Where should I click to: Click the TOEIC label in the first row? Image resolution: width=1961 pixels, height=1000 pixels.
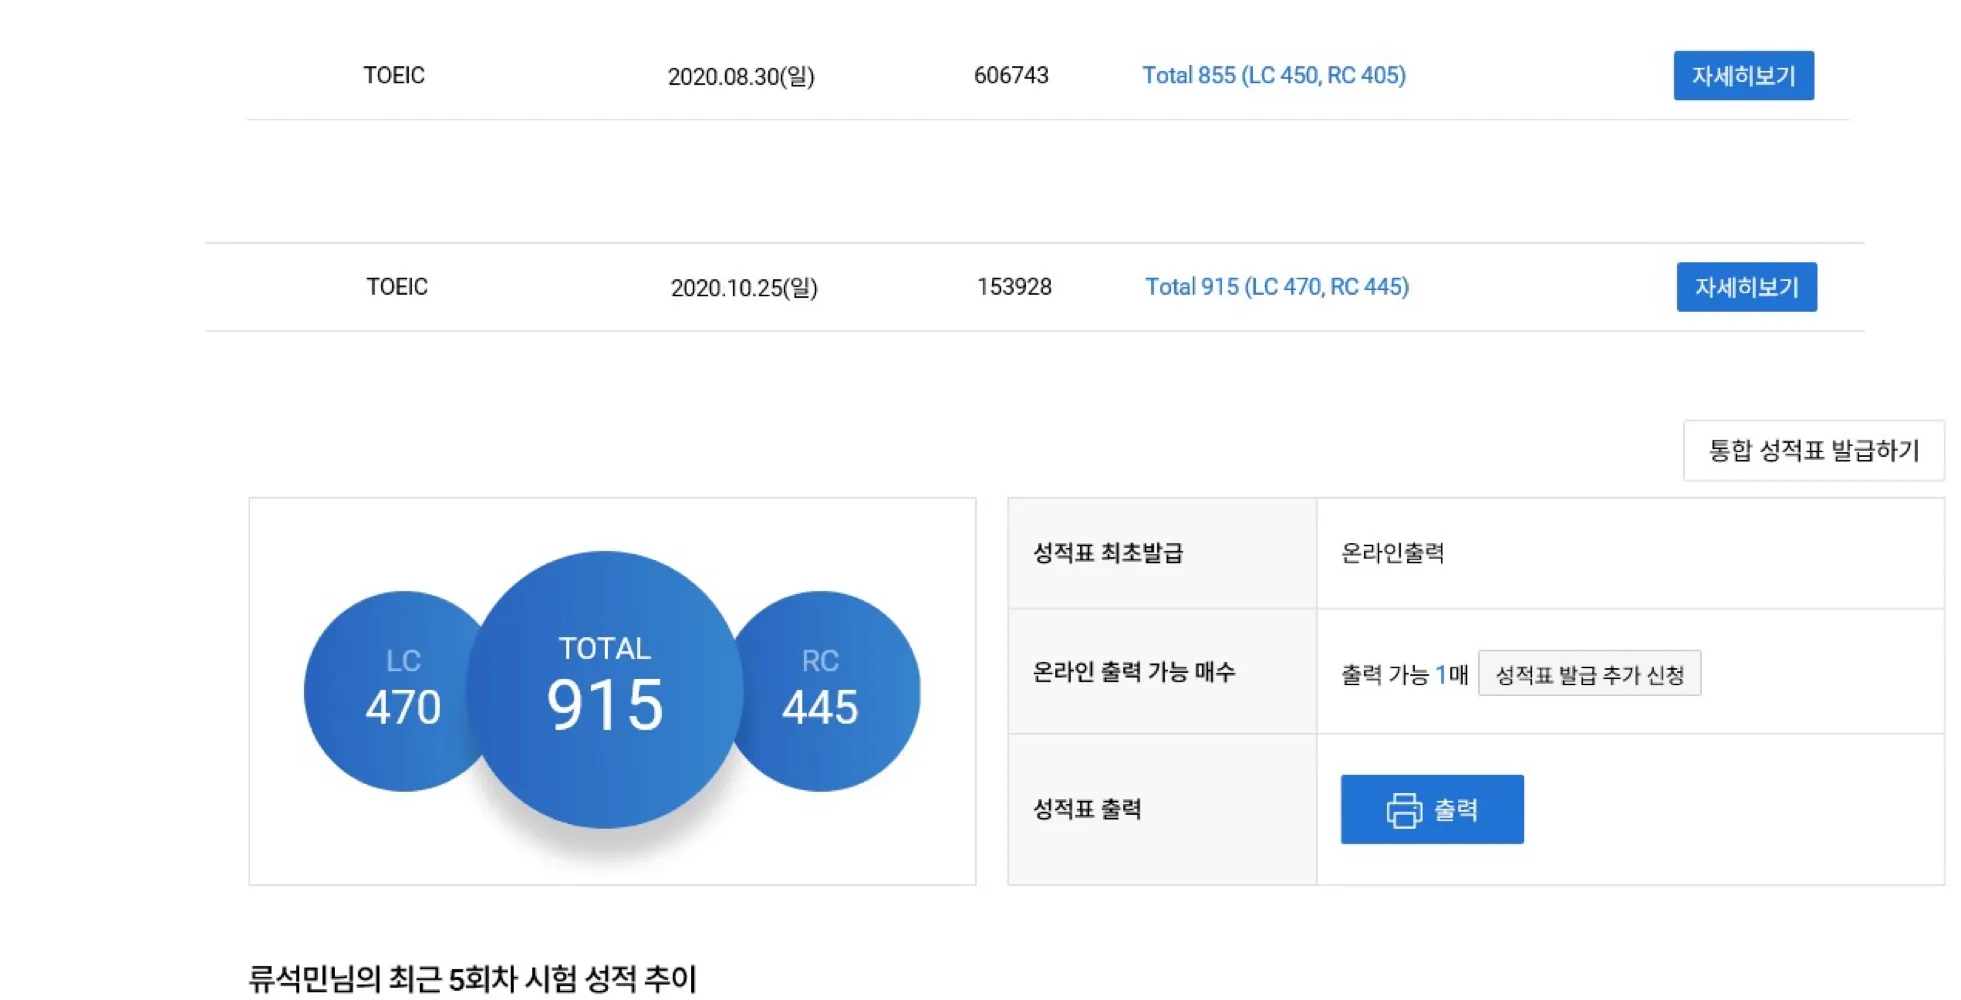pos(394,75)
